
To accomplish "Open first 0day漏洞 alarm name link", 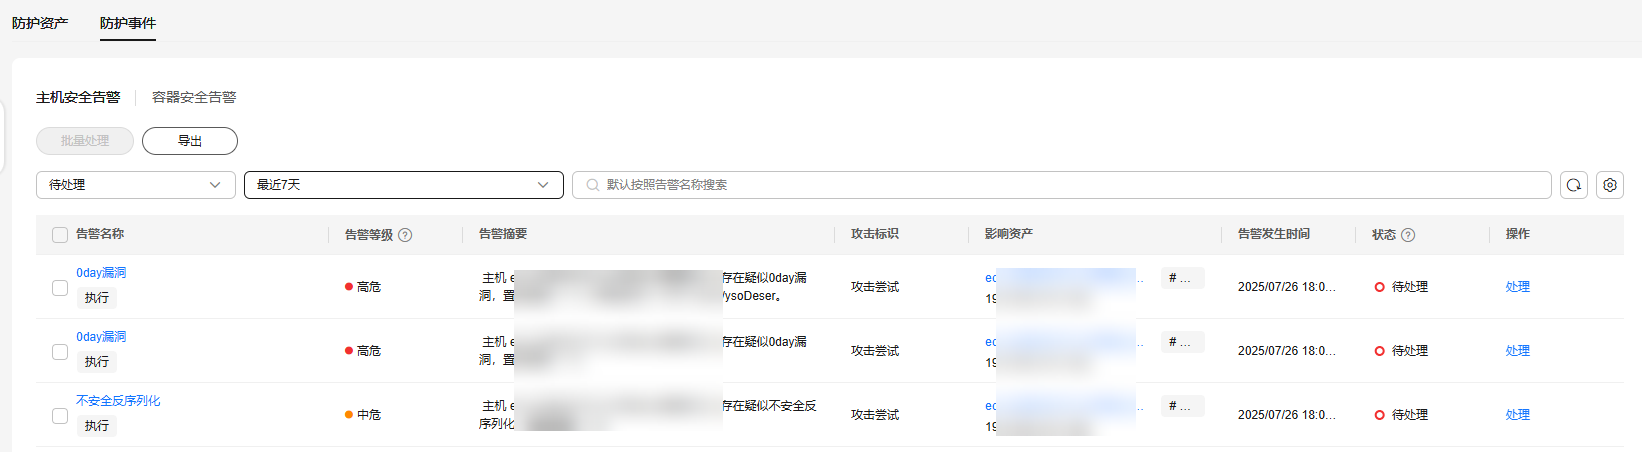I will click(x=101, y=273).
